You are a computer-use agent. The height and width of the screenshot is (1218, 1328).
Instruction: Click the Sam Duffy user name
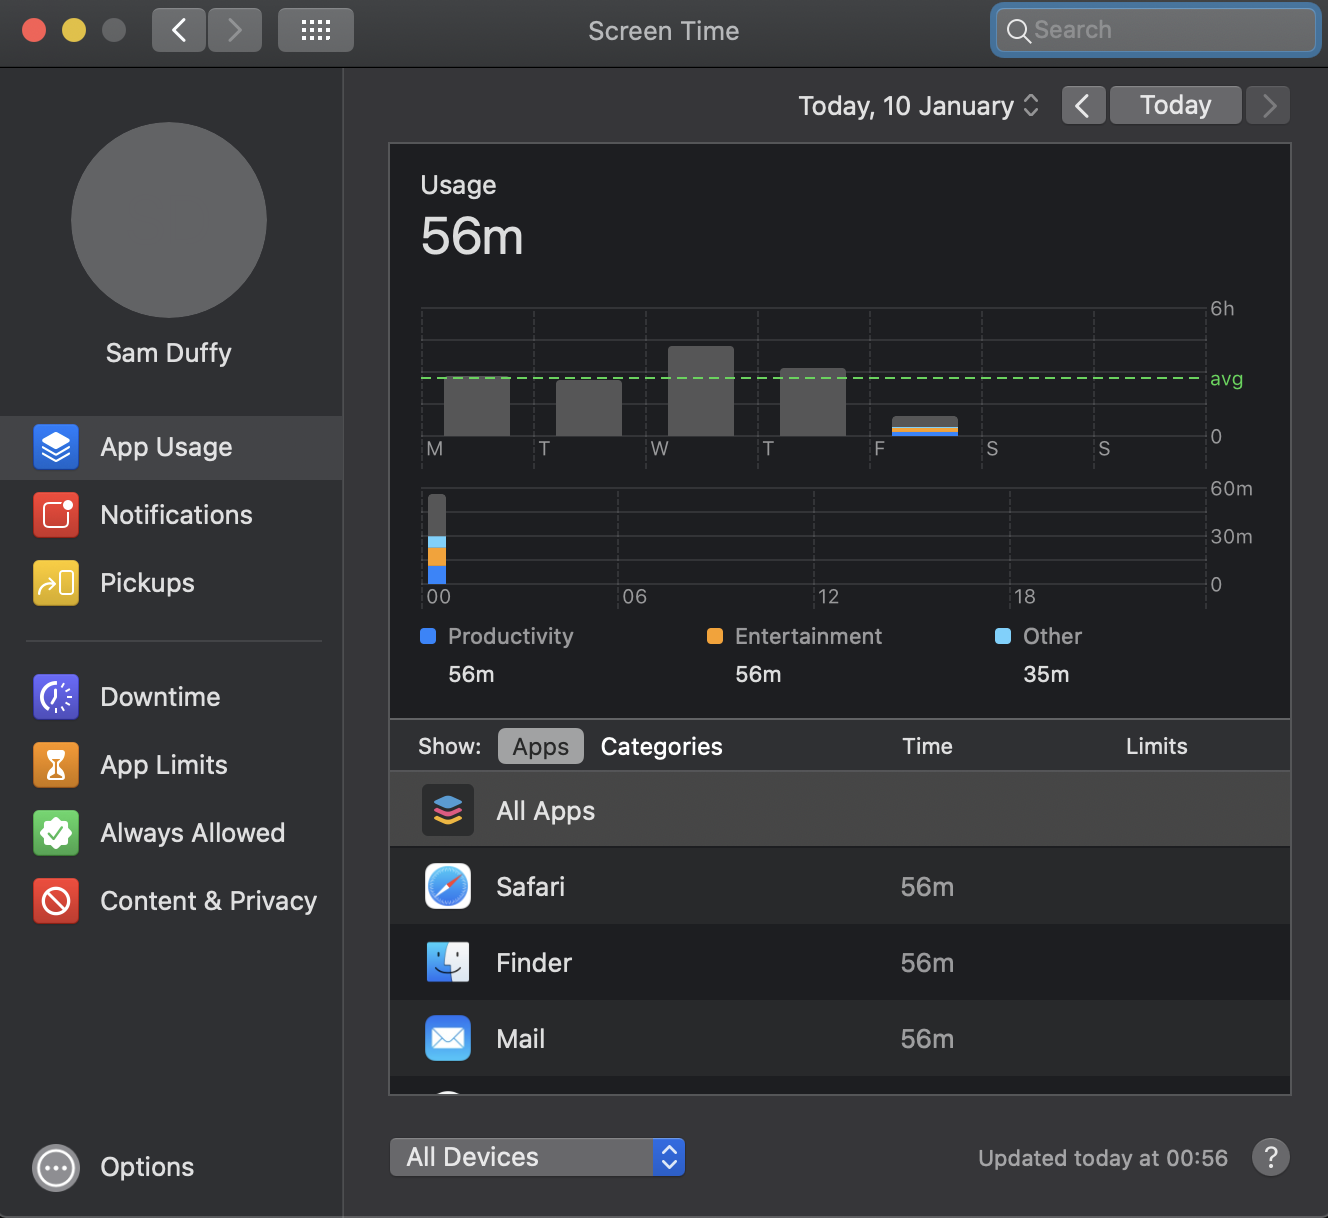169,353
